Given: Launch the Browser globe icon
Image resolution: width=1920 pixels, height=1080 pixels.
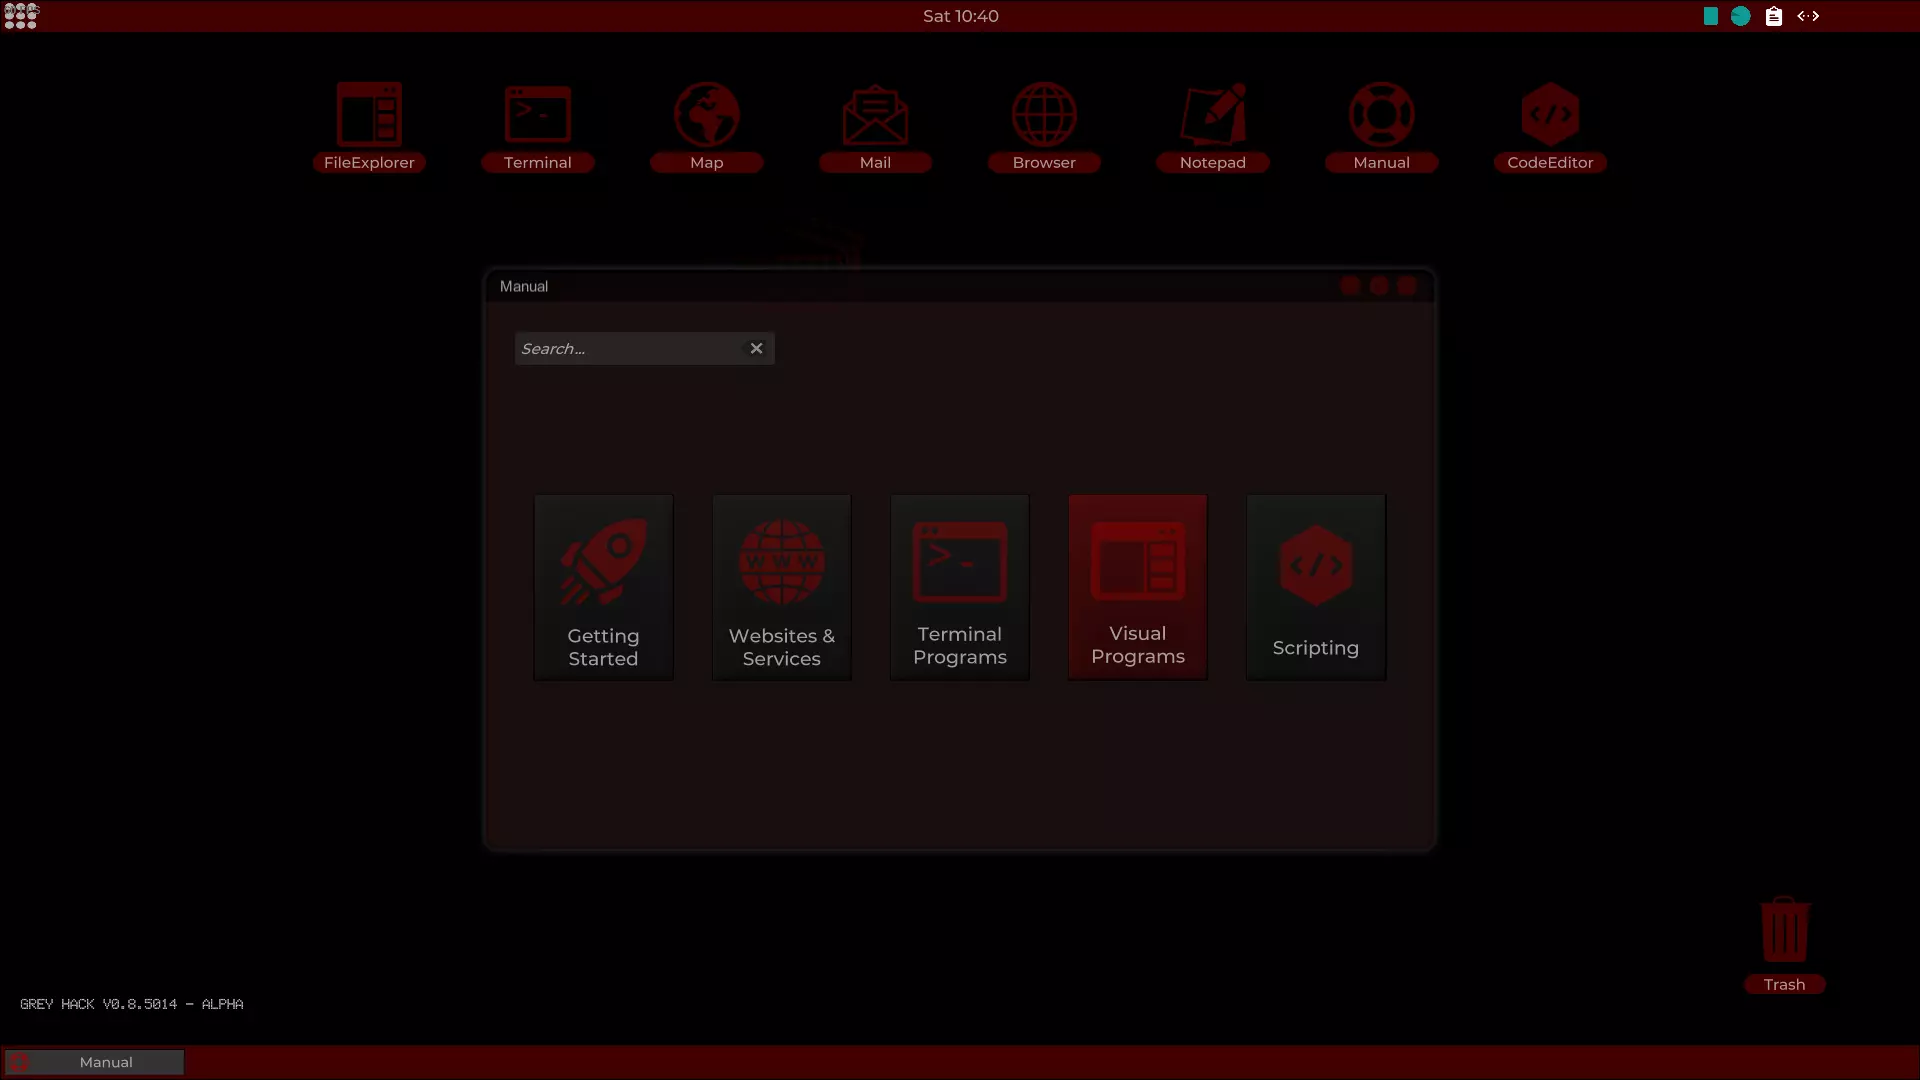Looking at the screenshot, I should (1044, 116).
